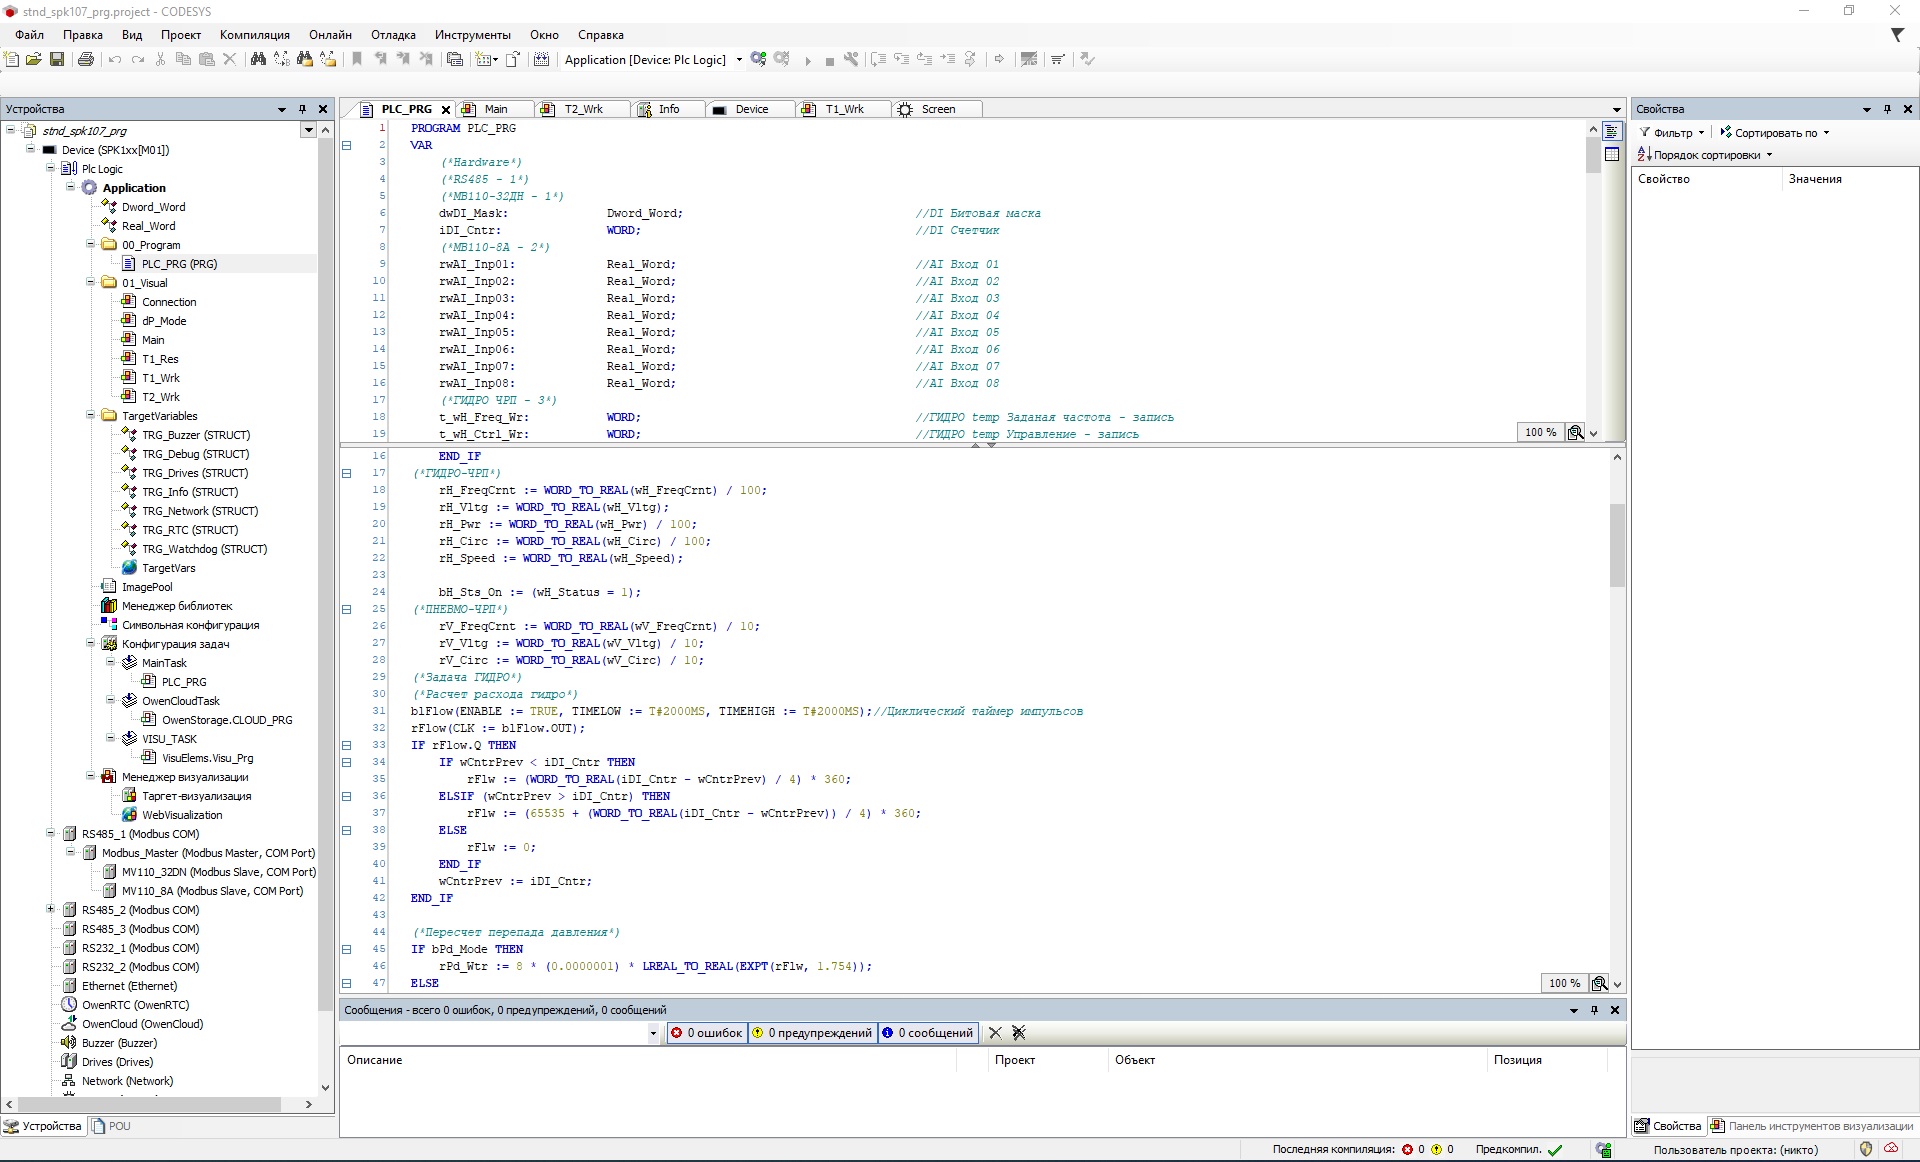The image size is (1920, 1162).
Task: Open the Отладка menu
Action: [x=393, y=35]
